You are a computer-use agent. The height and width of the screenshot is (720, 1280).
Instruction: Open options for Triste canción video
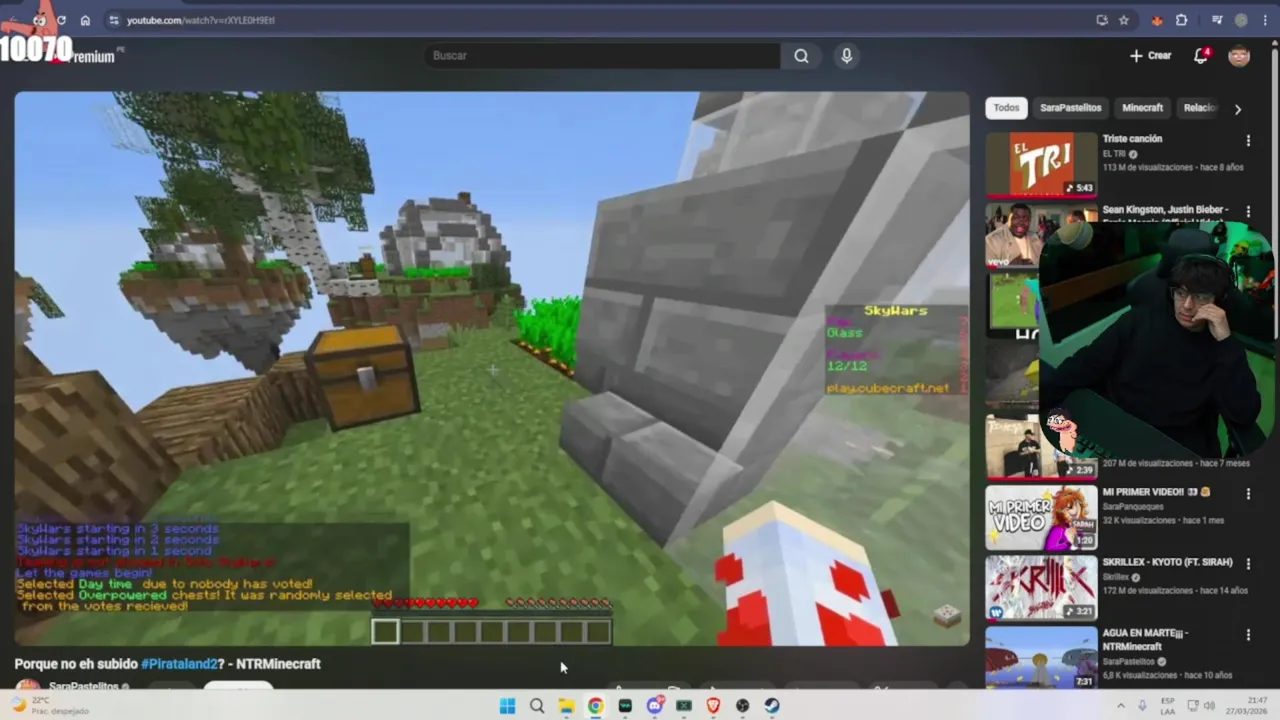point(1248,141)
